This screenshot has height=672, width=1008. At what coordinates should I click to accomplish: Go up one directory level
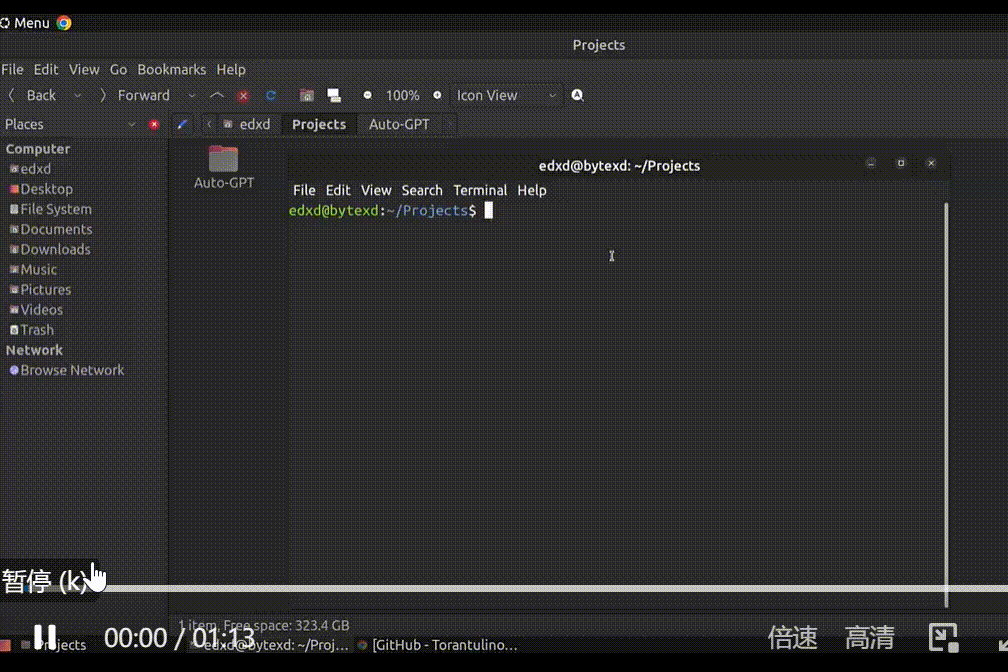coord(217,95)
